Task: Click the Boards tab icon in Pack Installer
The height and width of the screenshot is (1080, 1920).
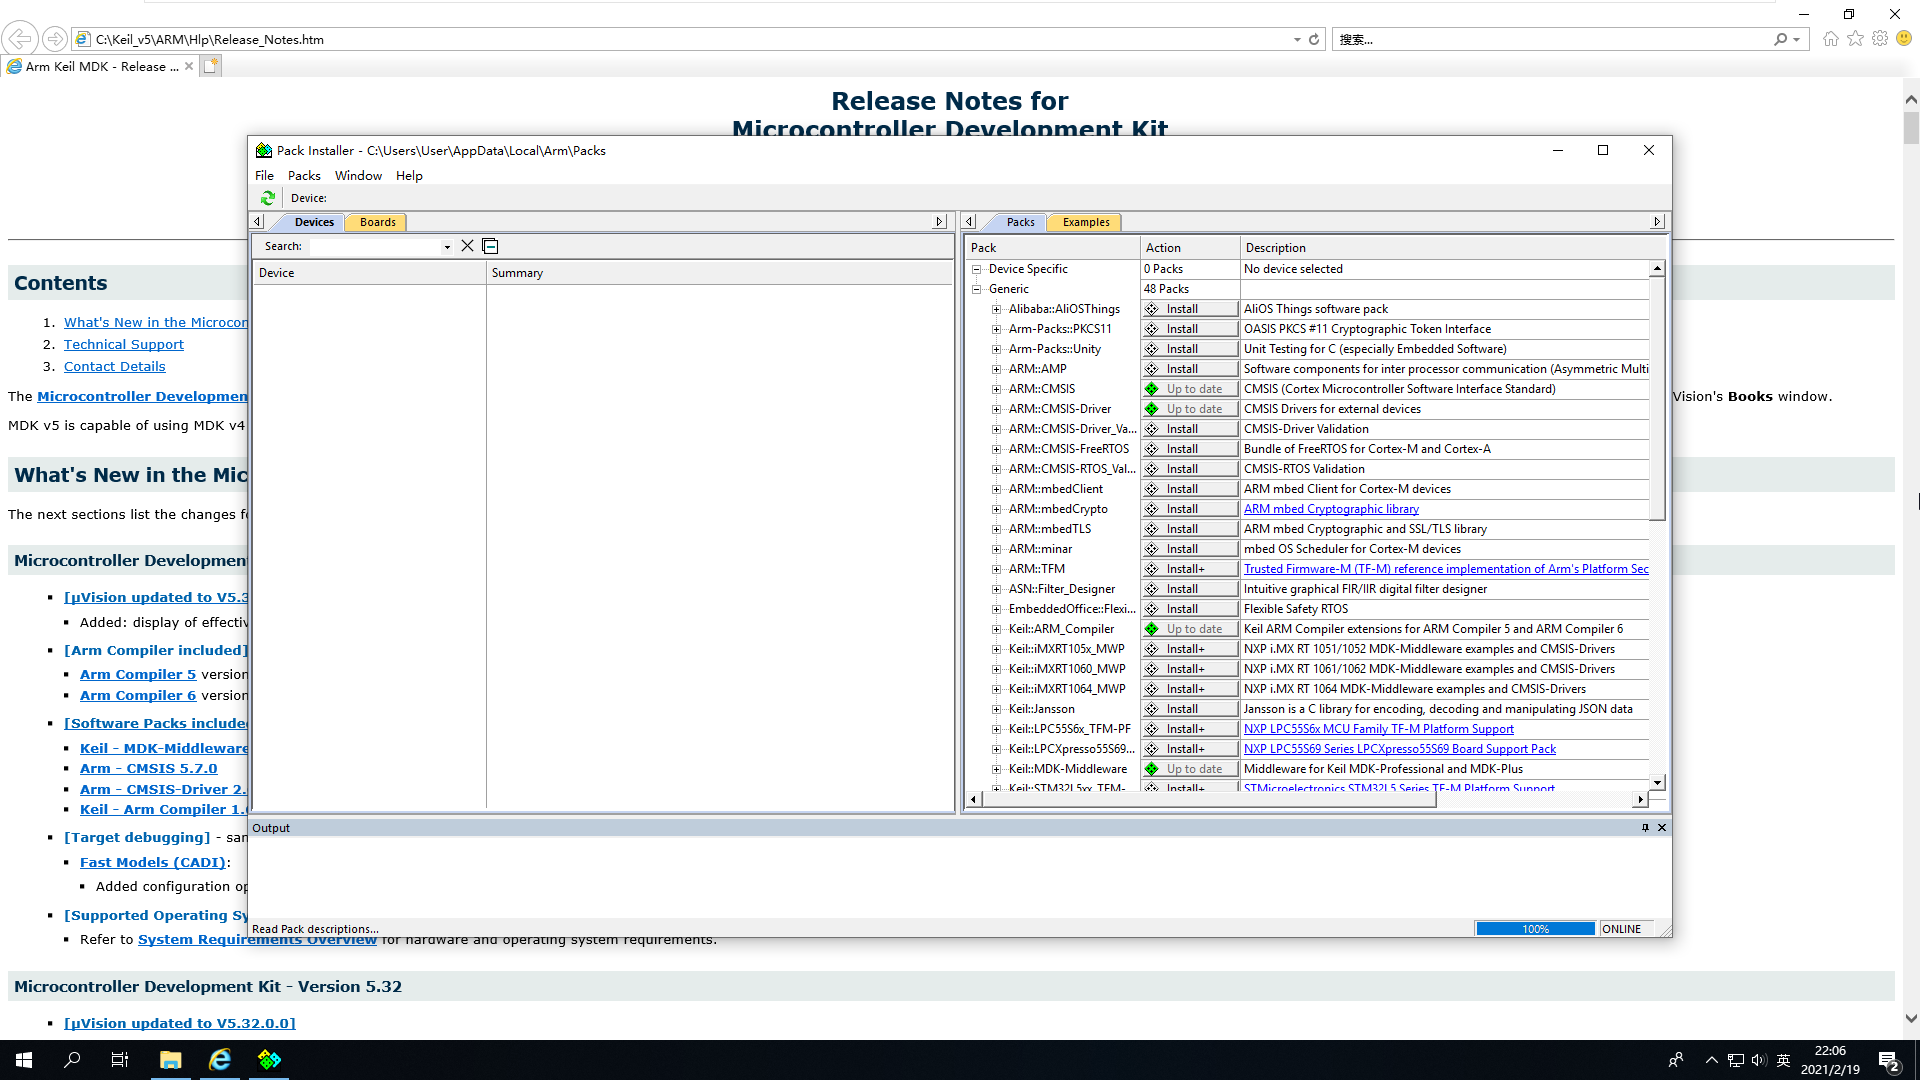Action: [x=376, y=220]
